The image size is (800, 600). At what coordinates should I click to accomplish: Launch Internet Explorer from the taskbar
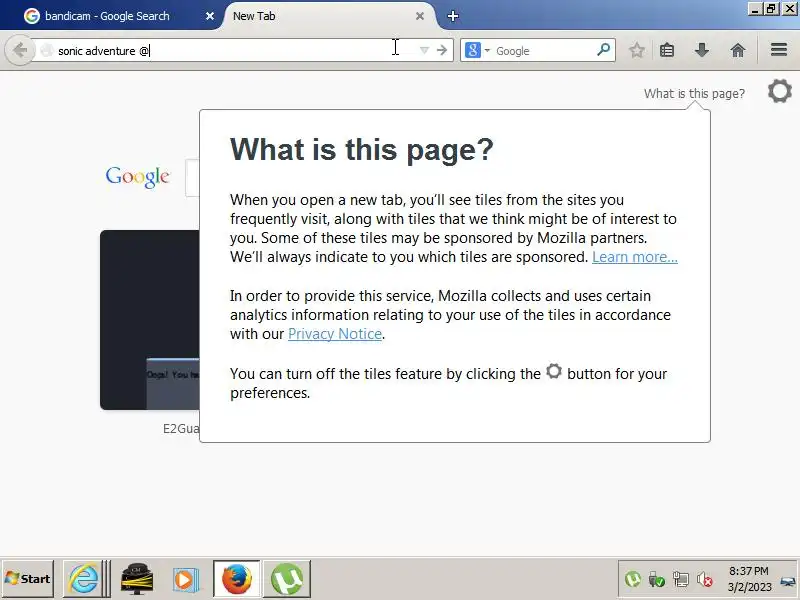(83, 579)
